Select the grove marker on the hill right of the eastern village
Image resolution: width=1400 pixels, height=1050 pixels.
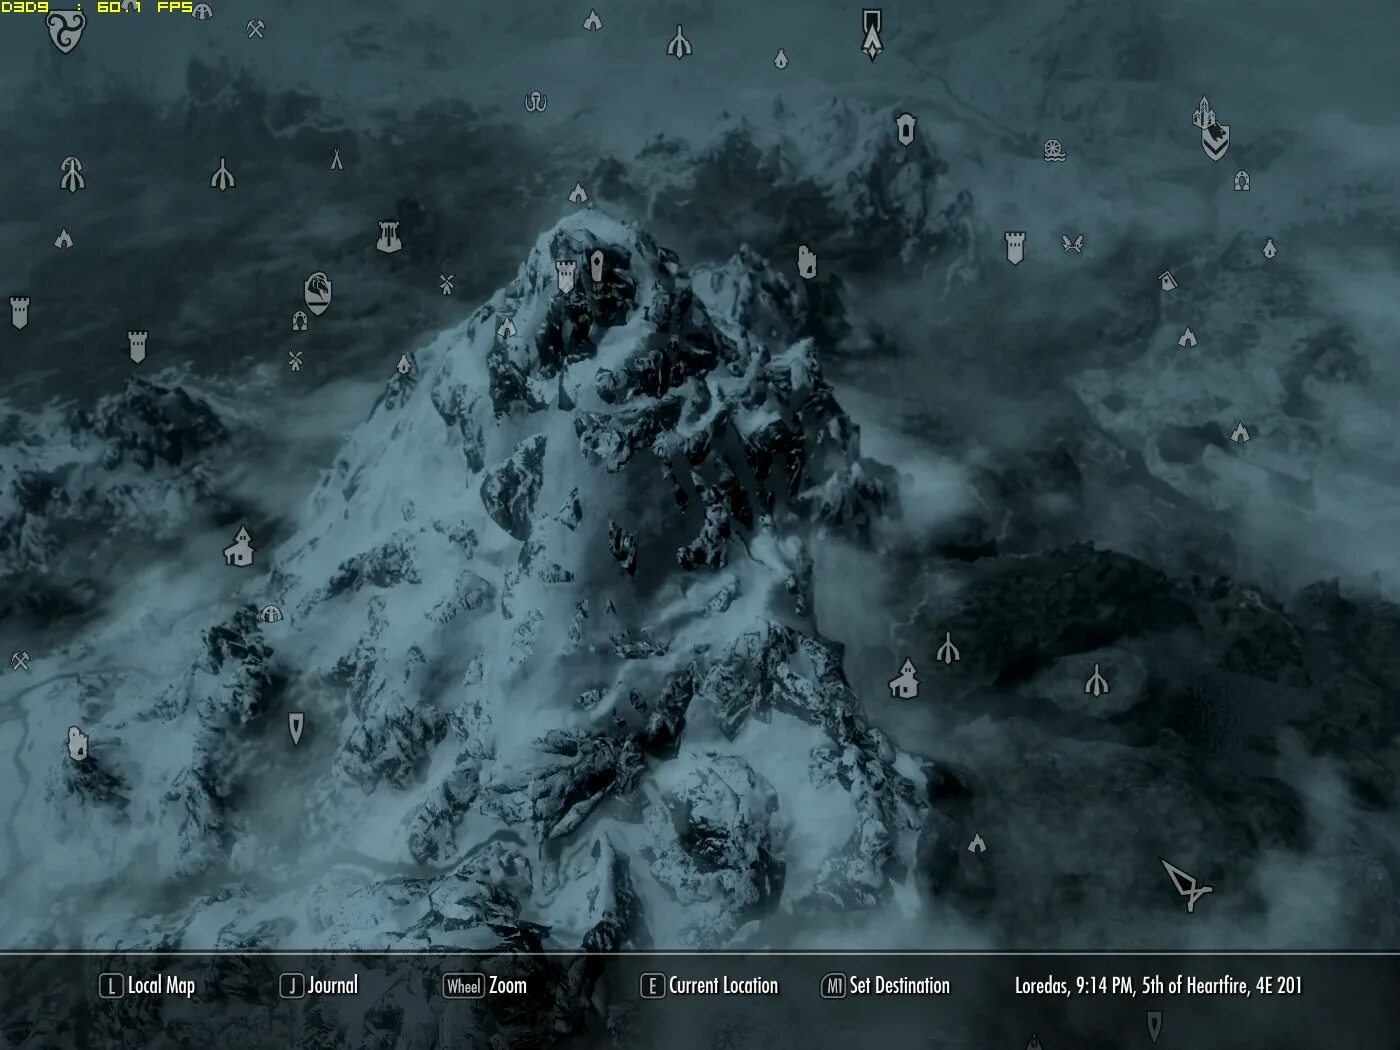tap(1097, 681)
